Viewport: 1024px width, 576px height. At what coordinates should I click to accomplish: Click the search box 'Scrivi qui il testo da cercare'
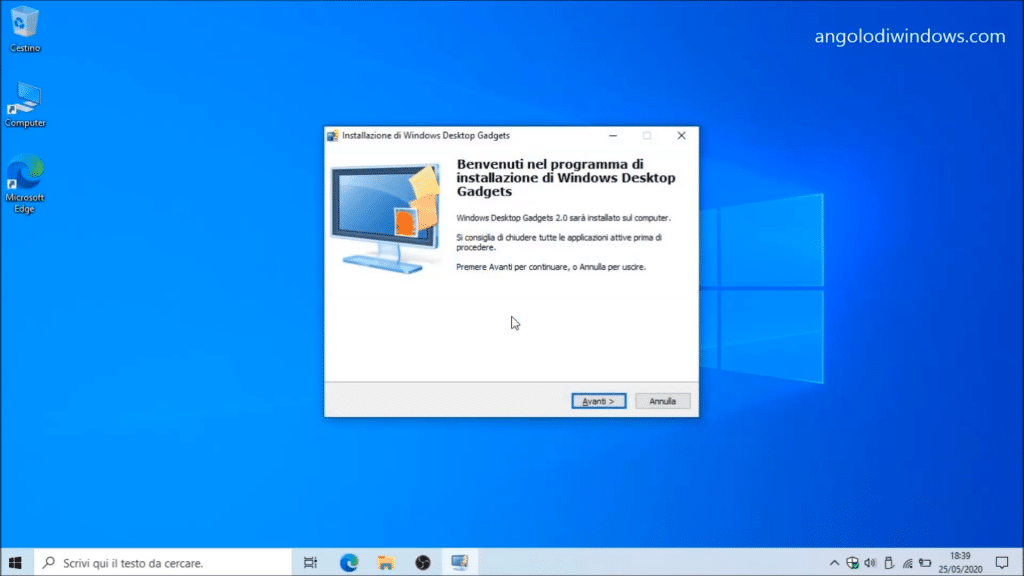[160, 563]
